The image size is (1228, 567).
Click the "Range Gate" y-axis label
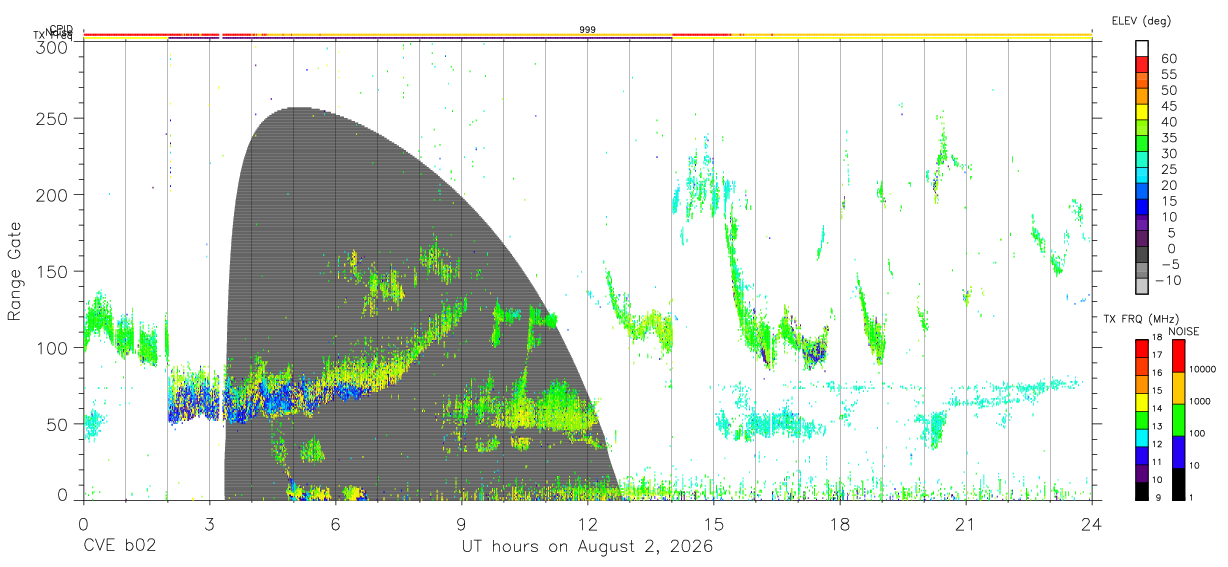click(15, 271)
